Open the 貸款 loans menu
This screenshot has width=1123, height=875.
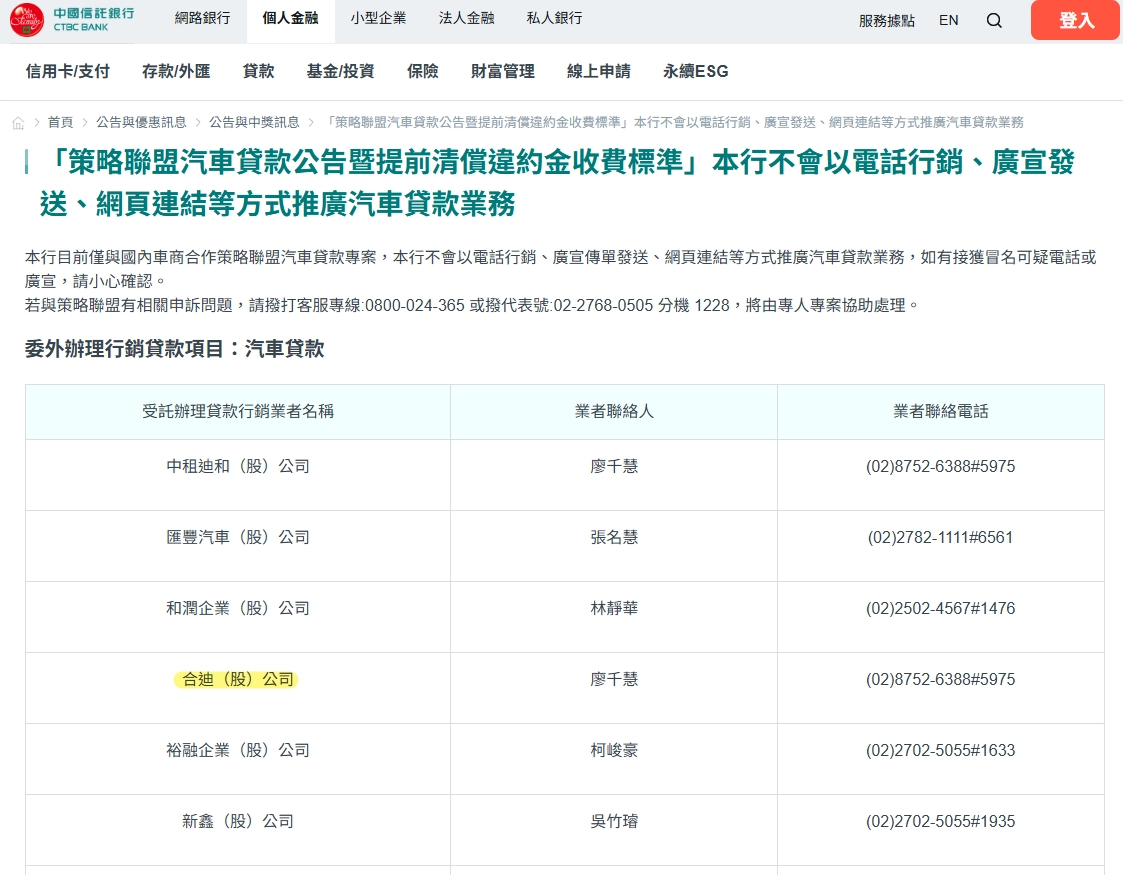pyautogui.click(x=257, y=71)
